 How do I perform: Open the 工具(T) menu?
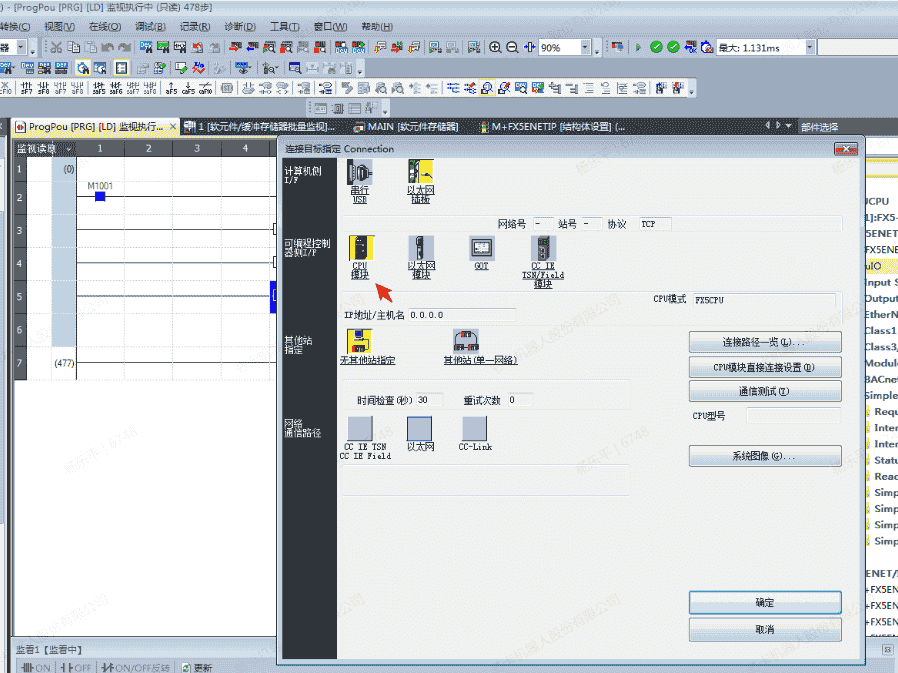(x=285, y=26)
